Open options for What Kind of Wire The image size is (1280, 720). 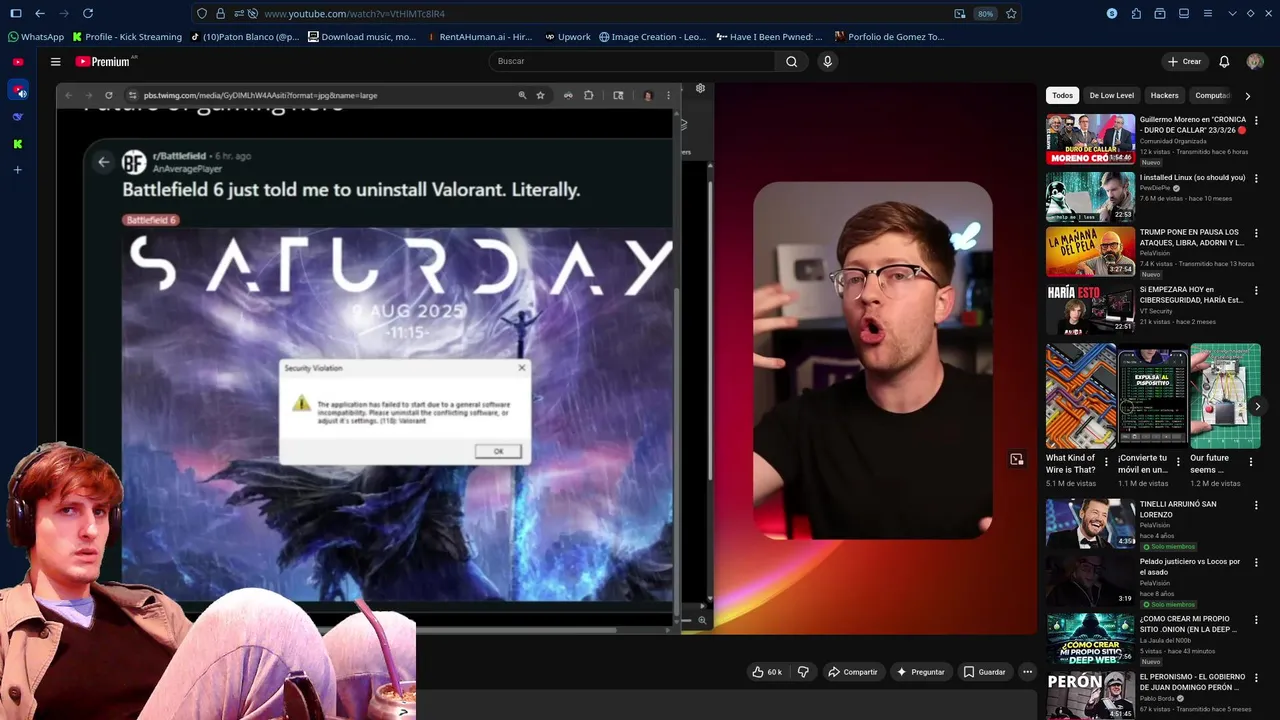click(x=1106, y=462)
